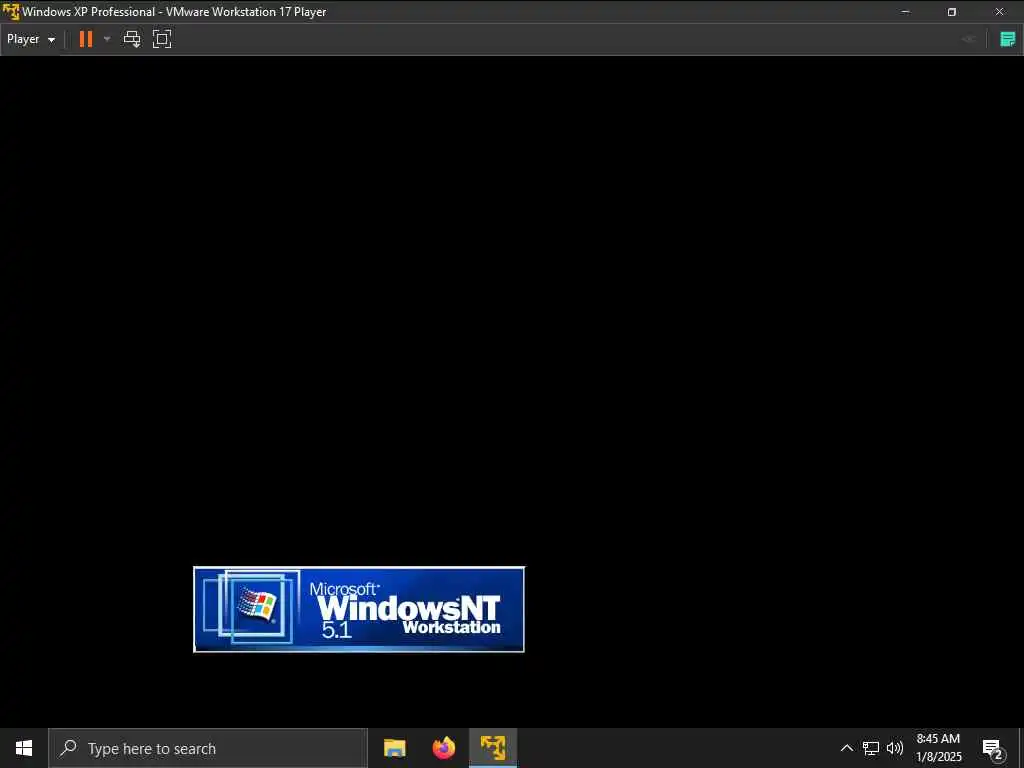Open the volume control tray icon
Image resolution: width=1024 pixels, height=768 pixels.
click(895, 748)
